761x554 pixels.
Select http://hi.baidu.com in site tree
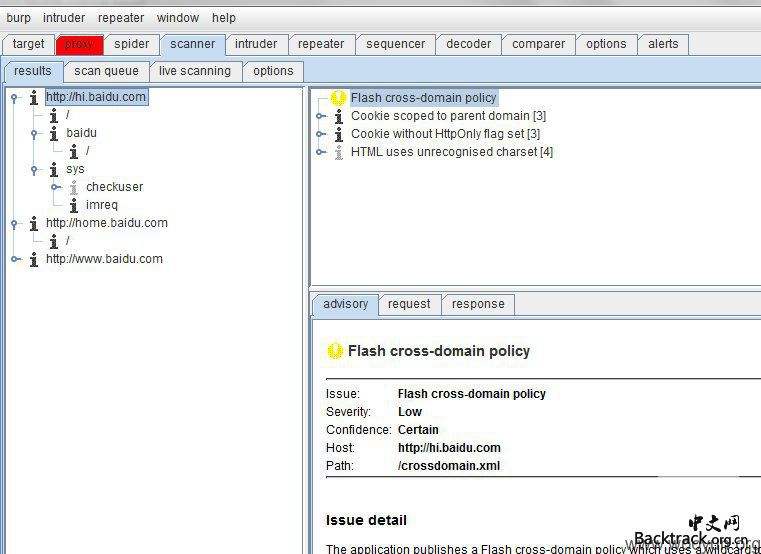96,97
